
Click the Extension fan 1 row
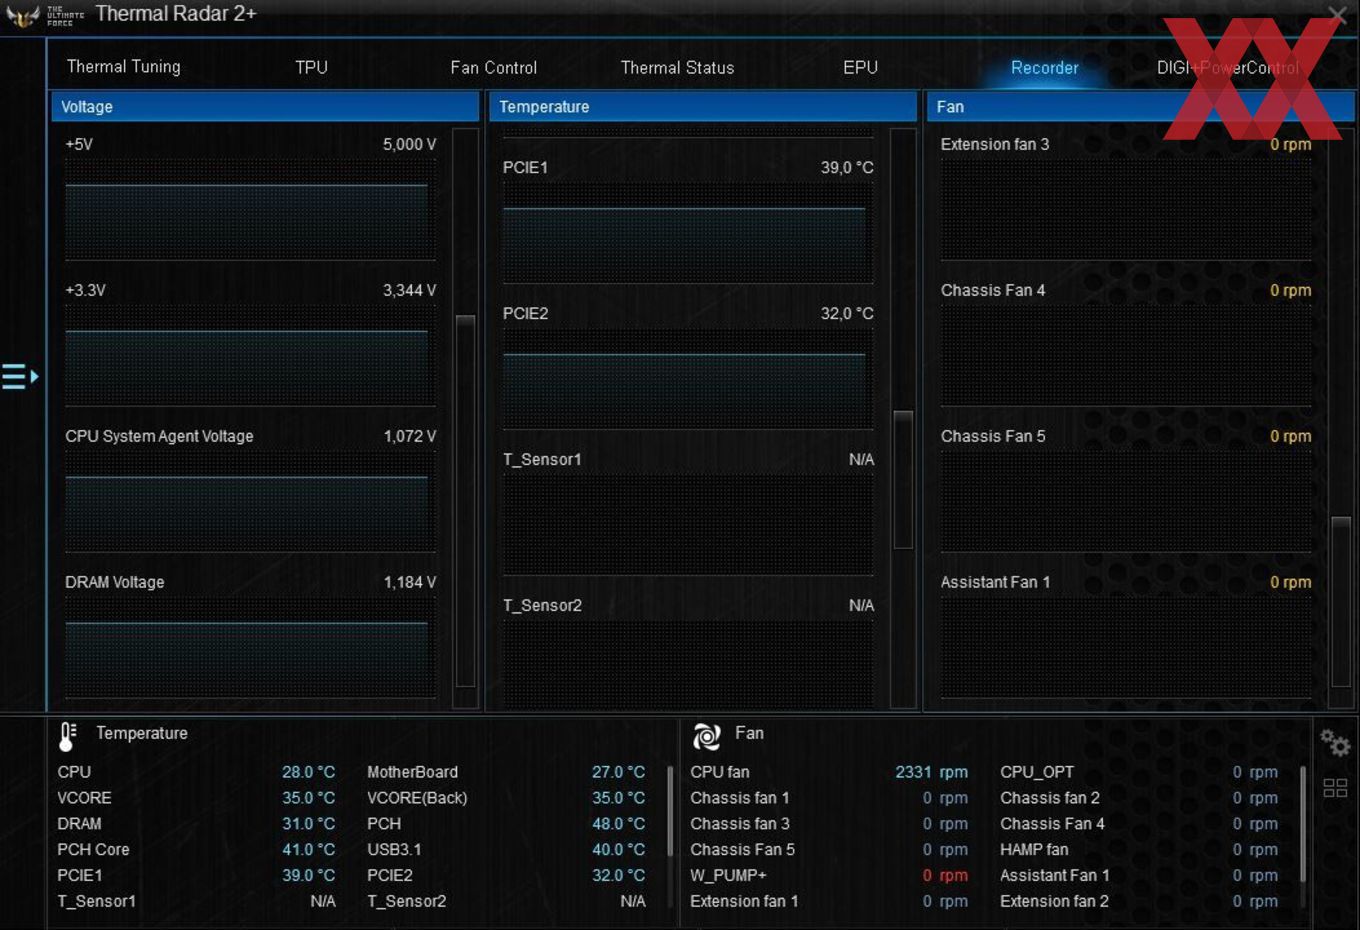(829, 901)
